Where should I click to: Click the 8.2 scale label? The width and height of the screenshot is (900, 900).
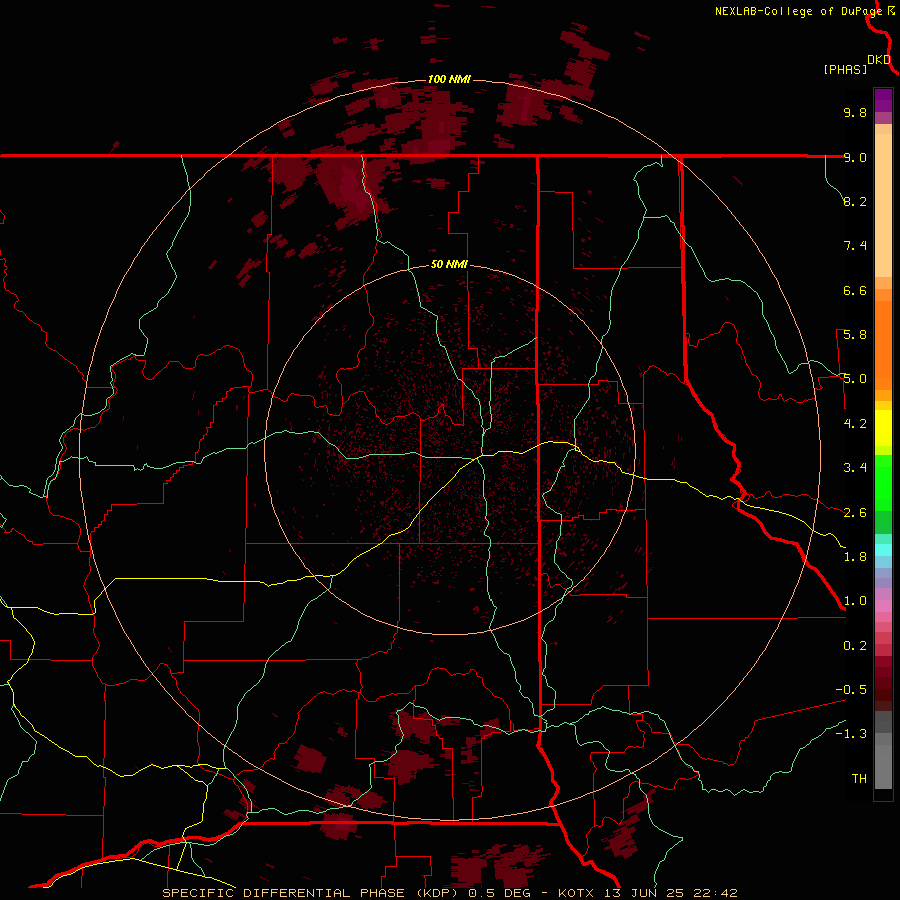click(855, 201)
